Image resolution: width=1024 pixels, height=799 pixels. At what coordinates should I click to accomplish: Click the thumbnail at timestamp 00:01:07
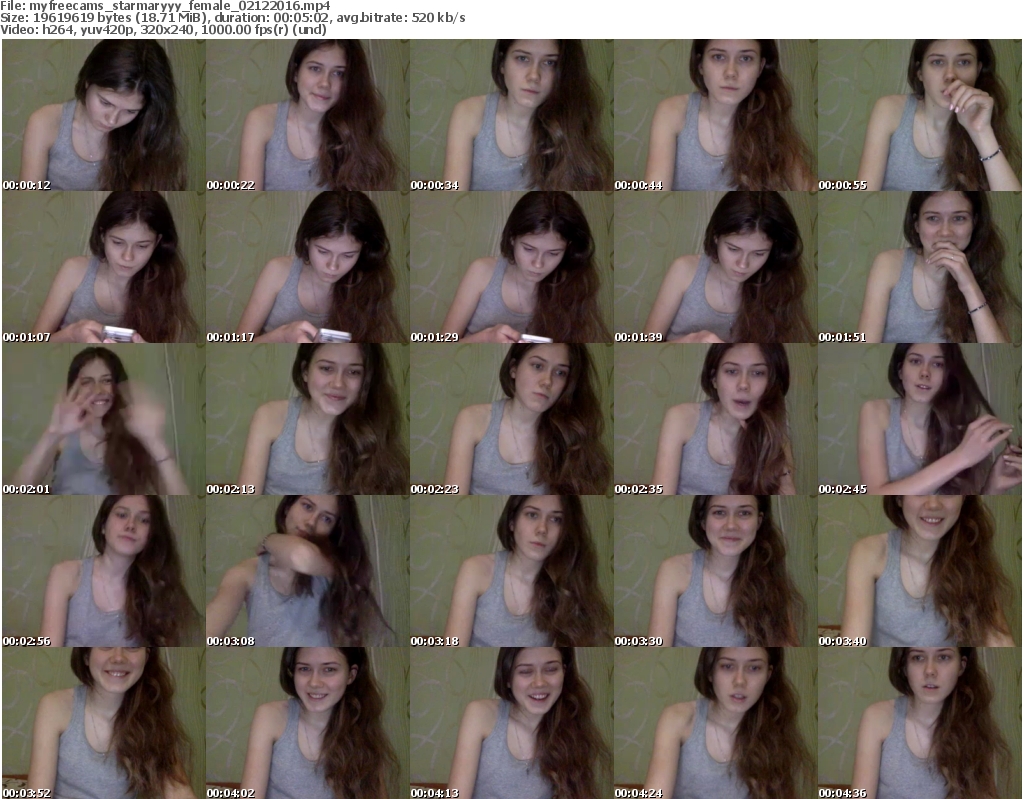[x=103, y=268]
